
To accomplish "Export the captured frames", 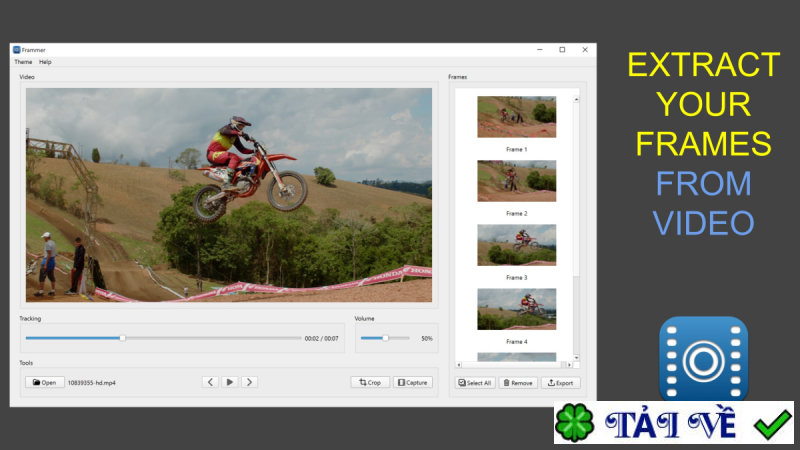I will click(560, 382).
